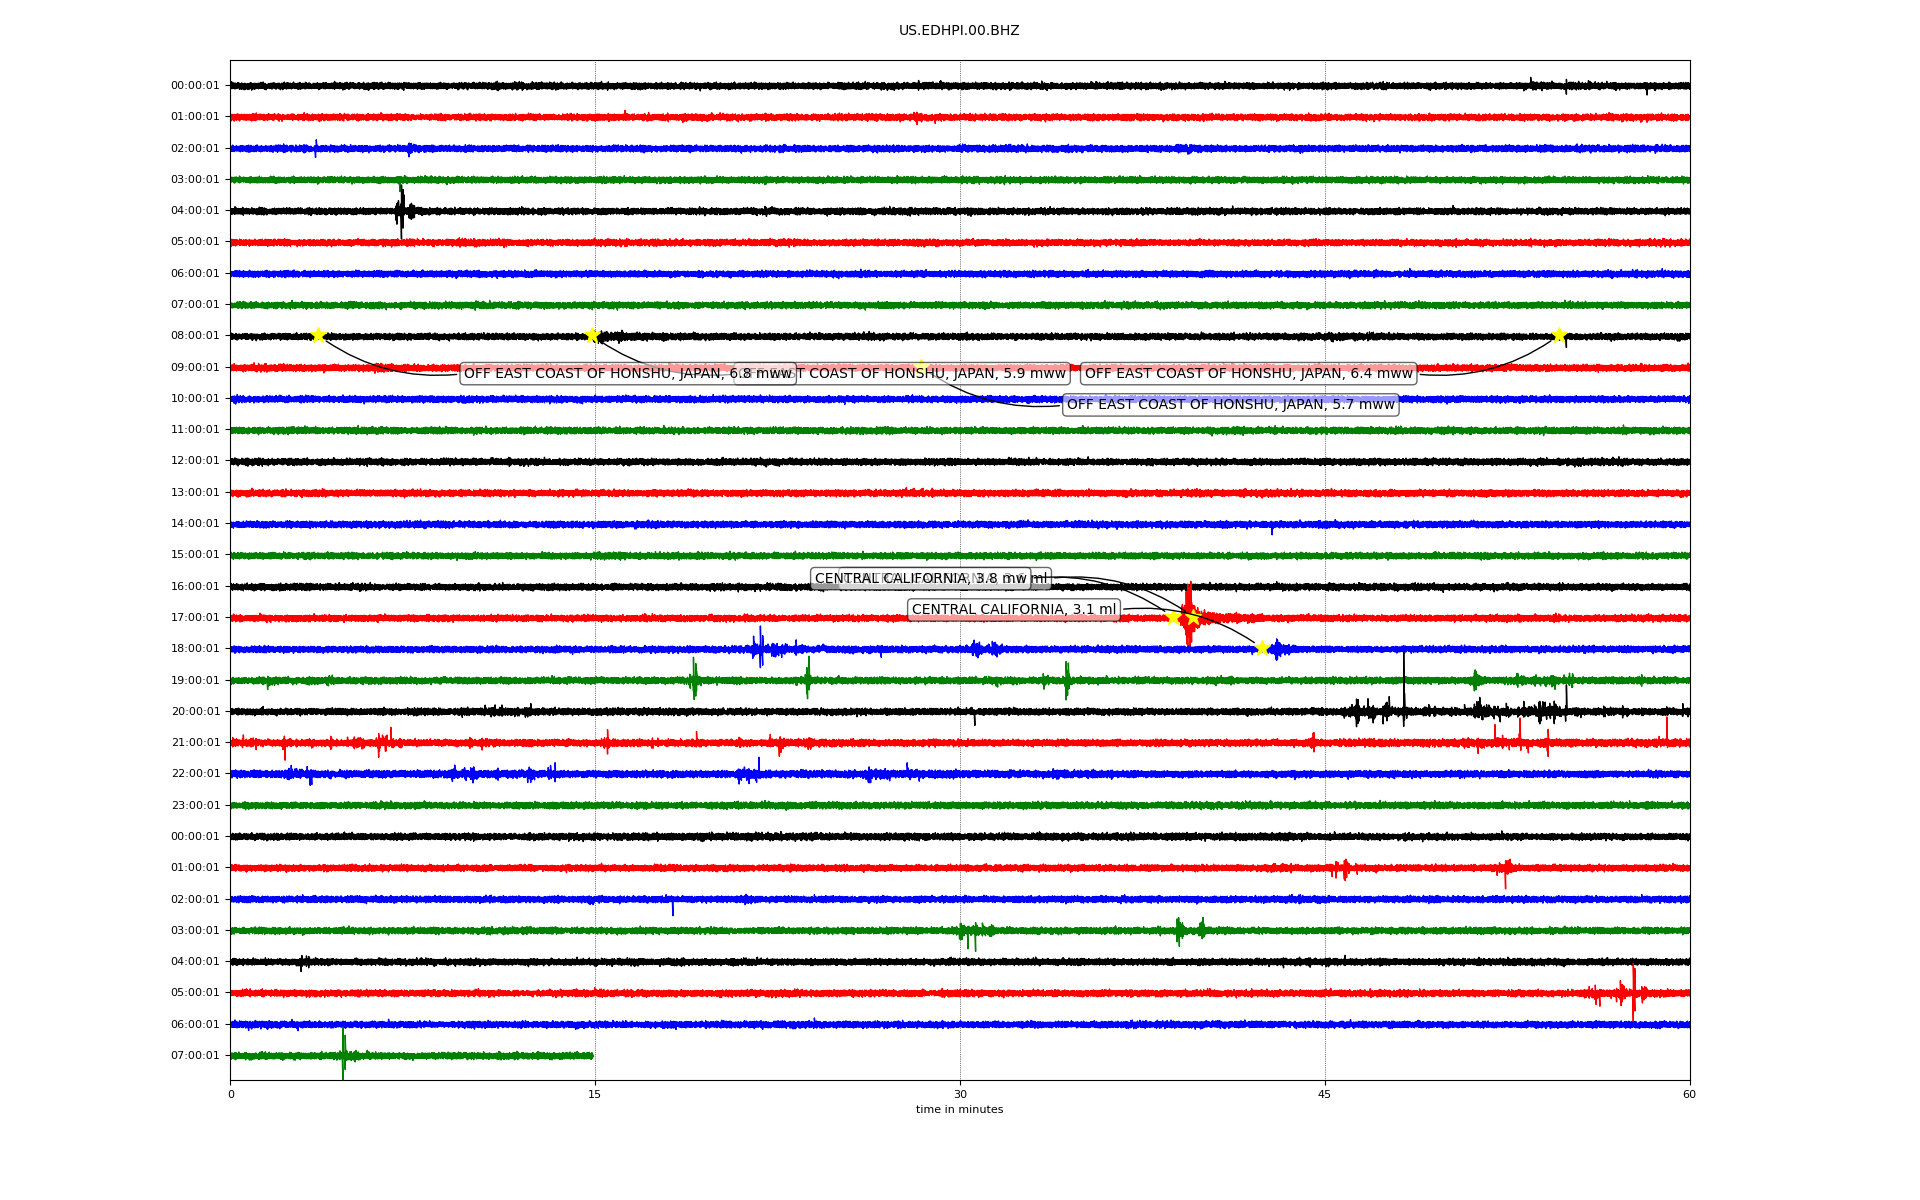1920x1200 pixels.
Task: Click the plot title US.EDHPI.00.BHZ
Action: [x=959, y=31]
